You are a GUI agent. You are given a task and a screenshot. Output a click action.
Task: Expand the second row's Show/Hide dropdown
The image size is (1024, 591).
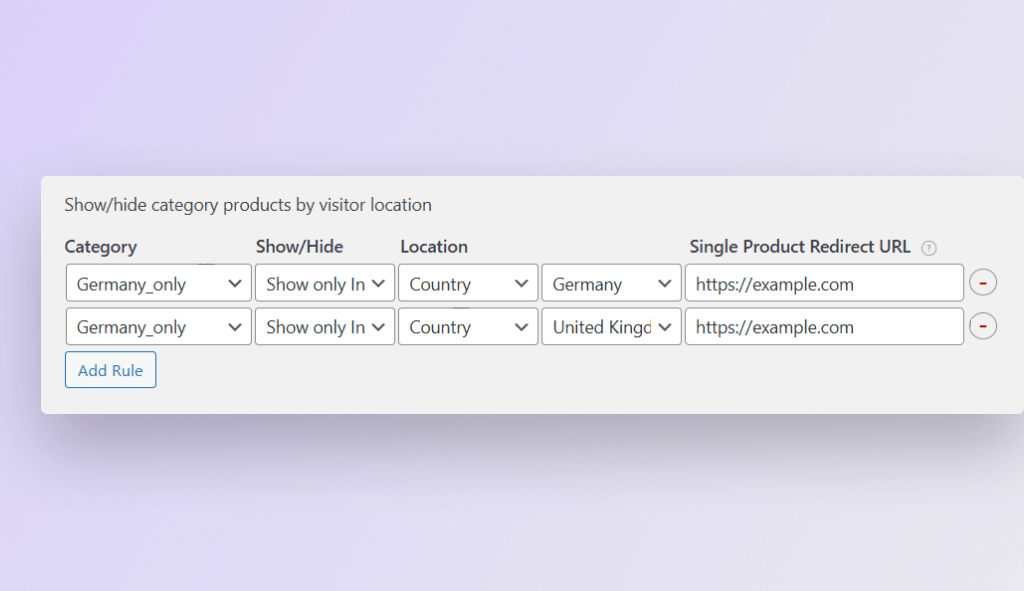[x=325, y=327]
